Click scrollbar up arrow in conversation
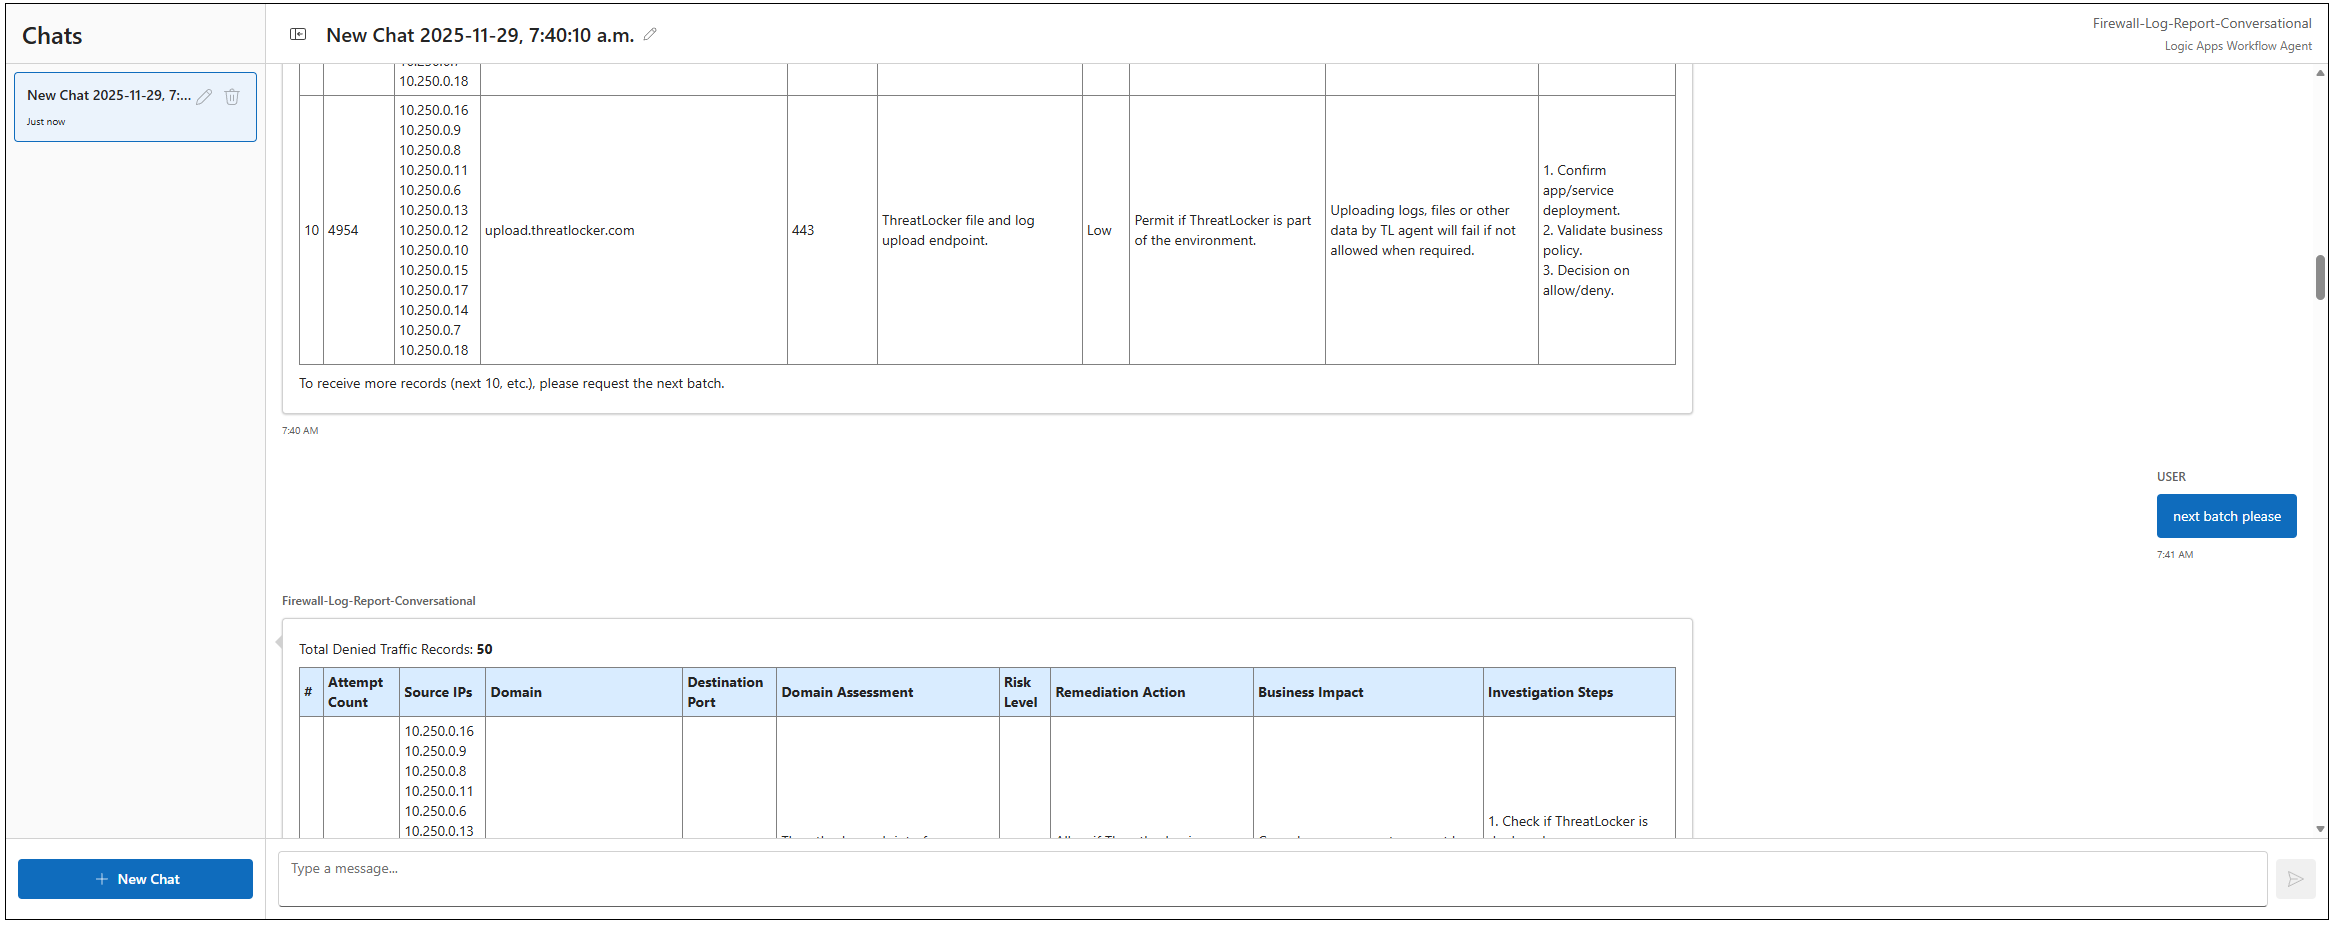2337x926 pixels. (2320, 73)
